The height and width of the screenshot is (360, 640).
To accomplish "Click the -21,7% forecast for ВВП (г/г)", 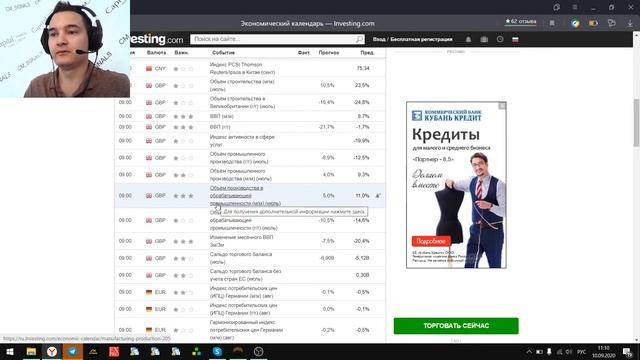I will 326,127.
